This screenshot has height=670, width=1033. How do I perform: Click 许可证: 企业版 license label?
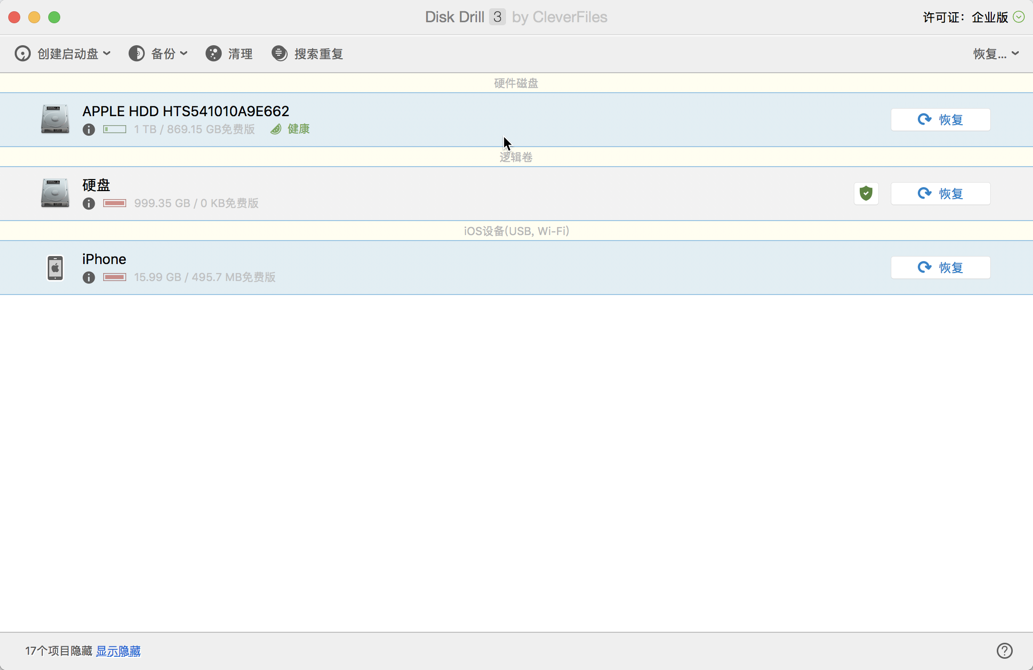(965, 17)
